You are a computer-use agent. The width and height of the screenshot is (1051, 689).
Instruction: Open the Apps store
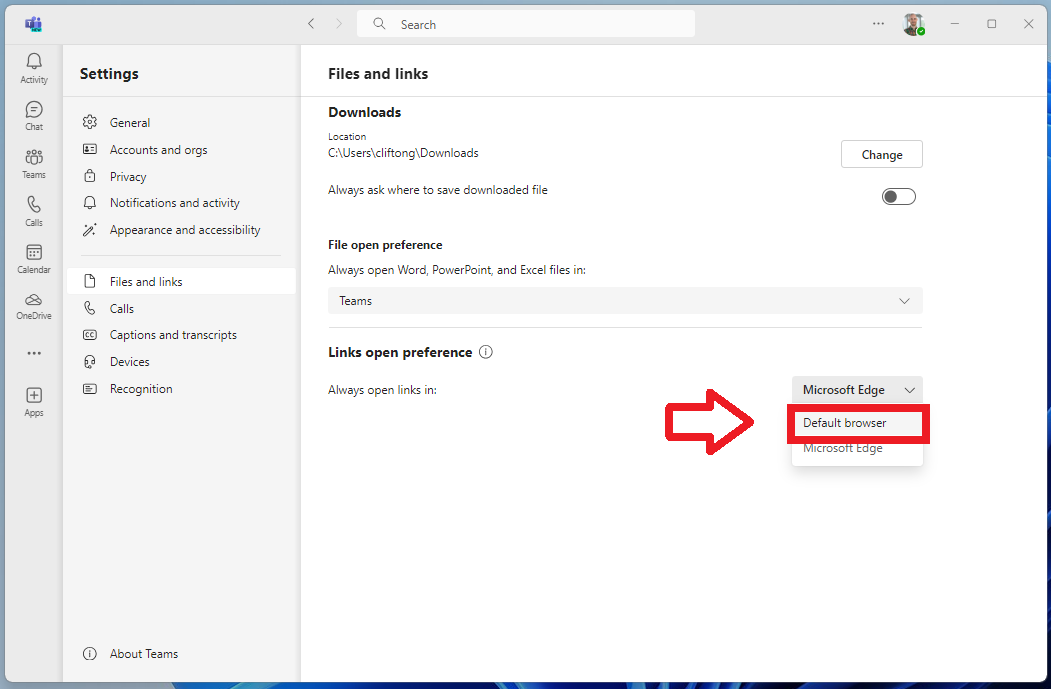click(x=34, y=402)
